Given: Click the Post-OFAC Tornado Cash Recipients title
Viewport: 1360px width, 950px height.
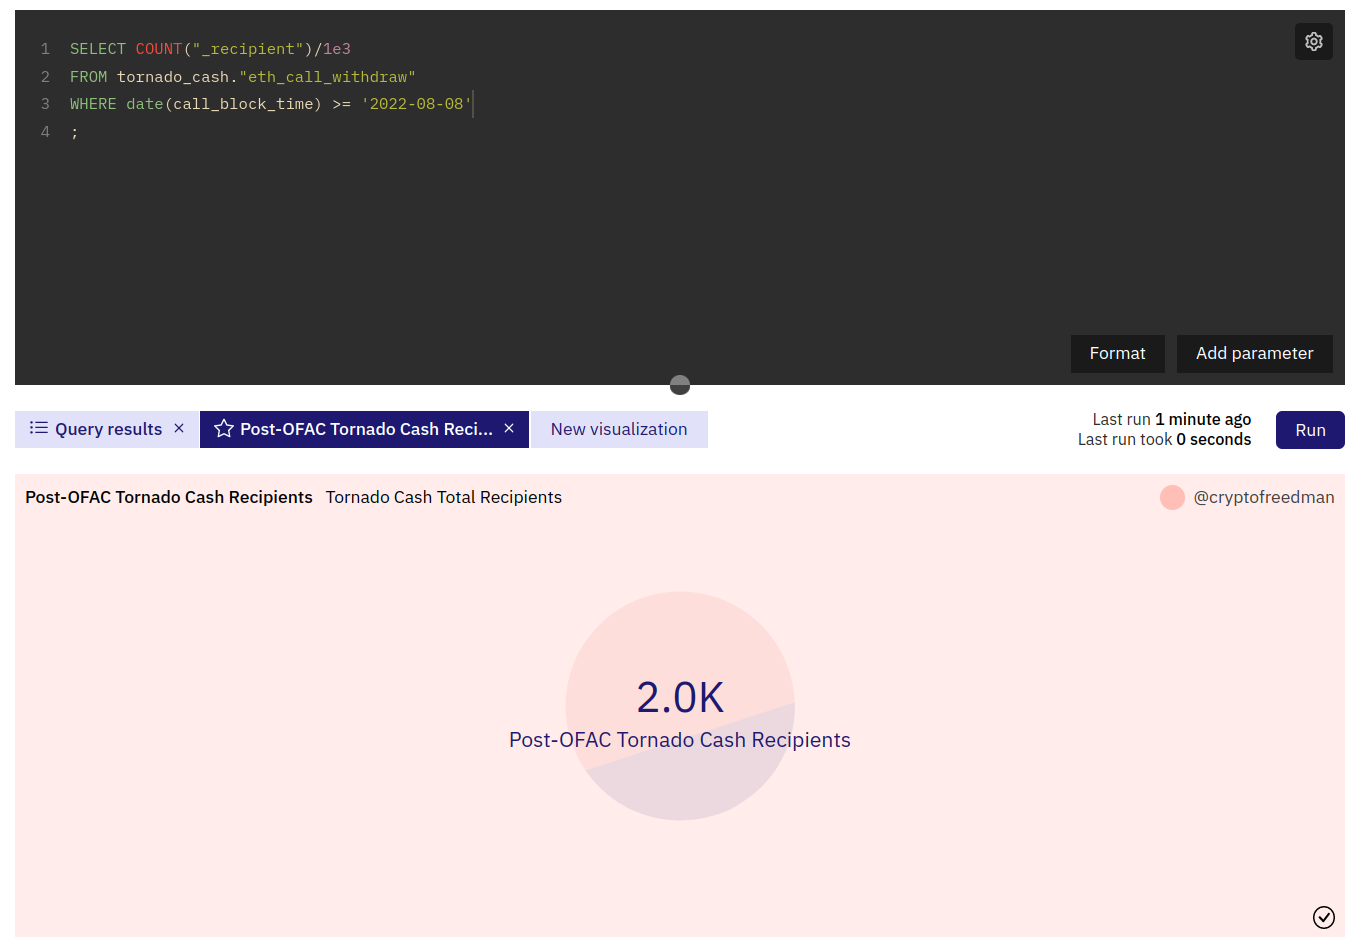Looking at the screenshot, I should pyautogui.click(x=169, y=497).
